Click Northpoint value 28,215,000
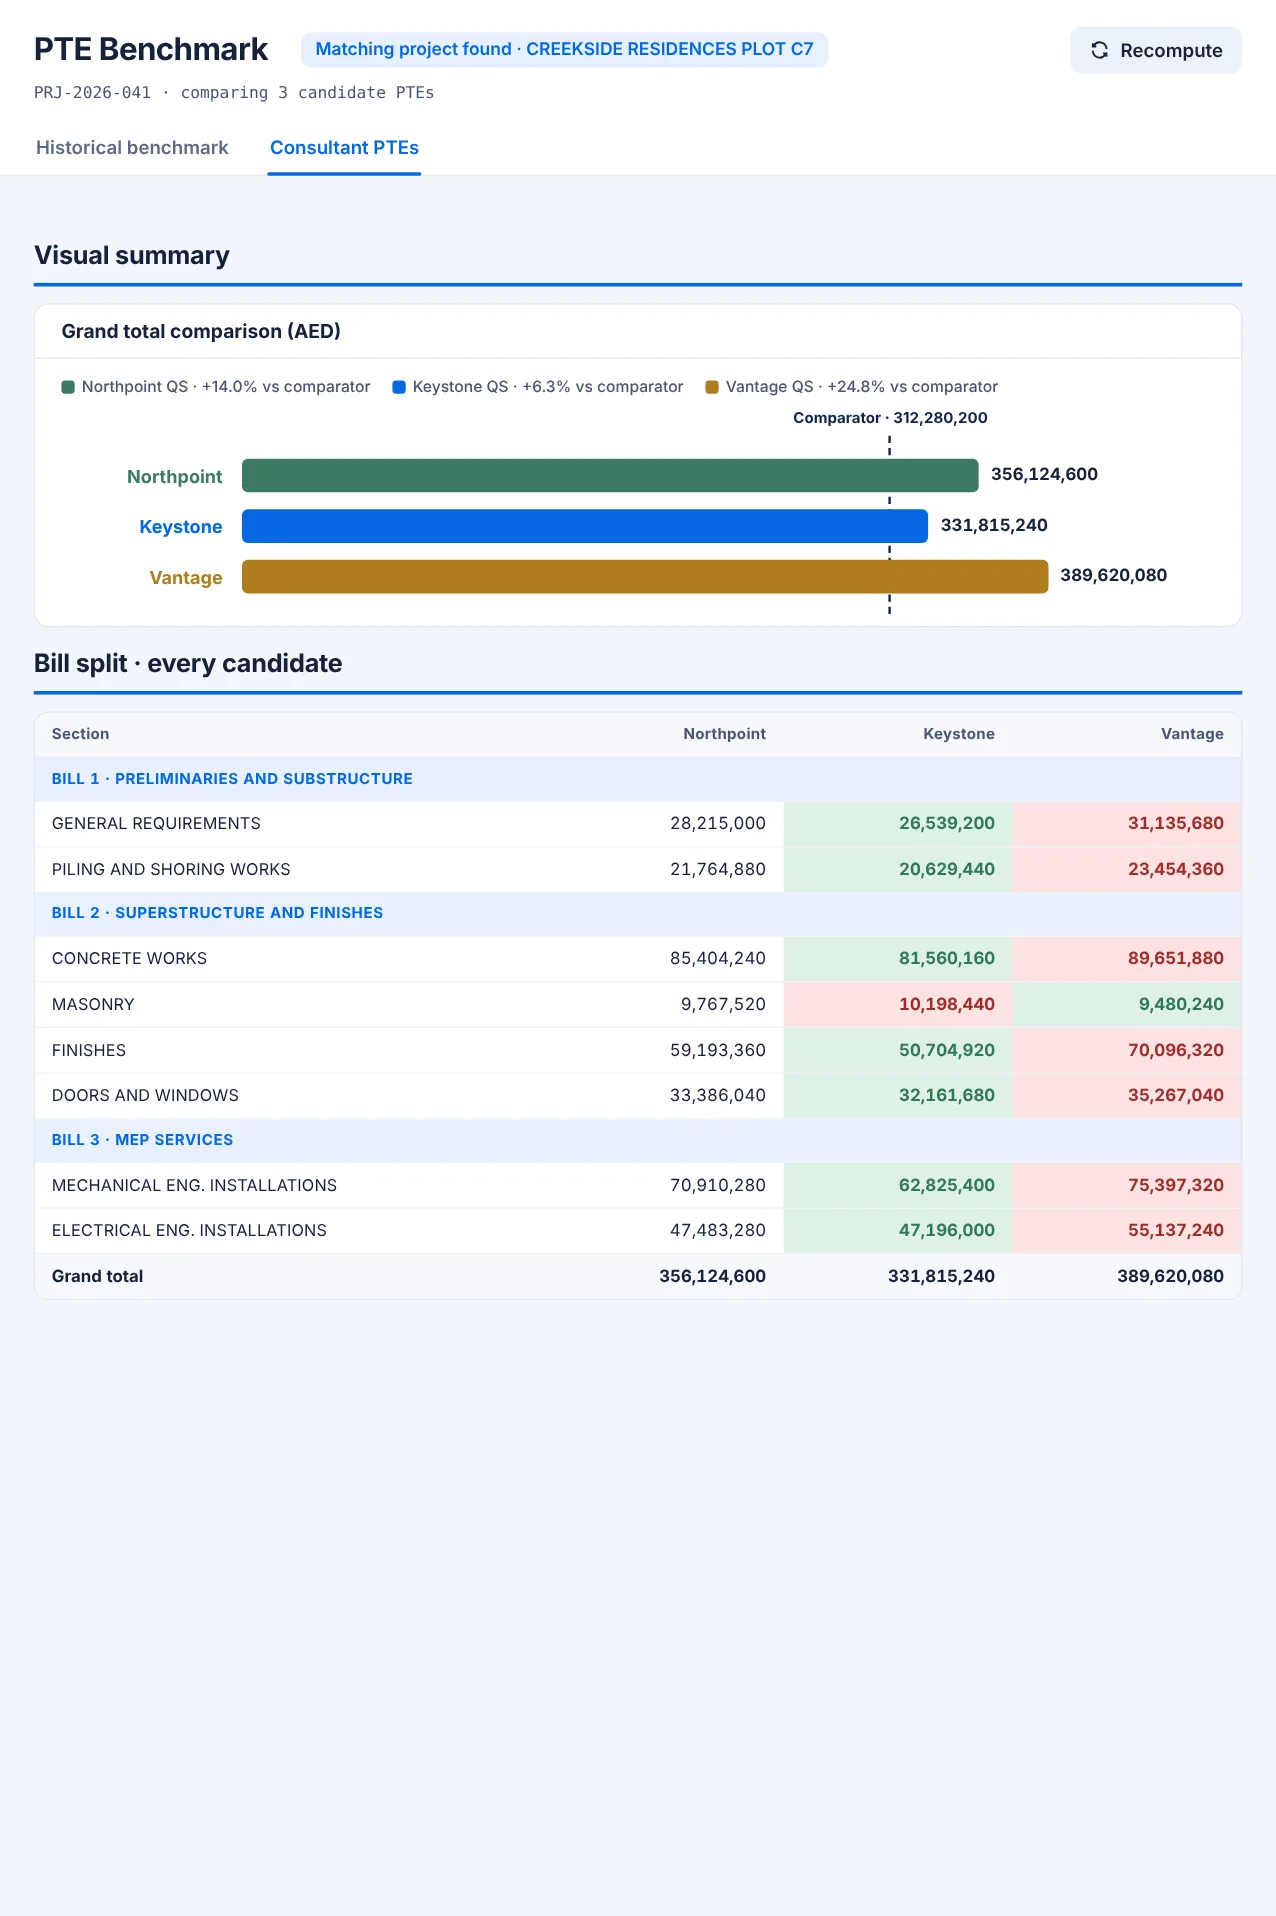The width and height of the screenshot is (1276, 1916). [718, 824]
